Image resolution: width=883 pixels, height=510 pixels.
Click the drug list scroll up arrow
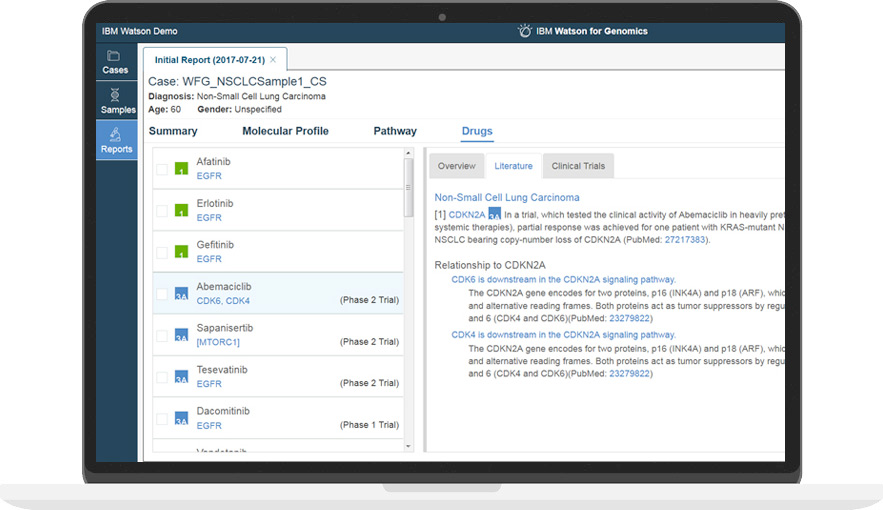pyautogui.click(x=408, y=155)
